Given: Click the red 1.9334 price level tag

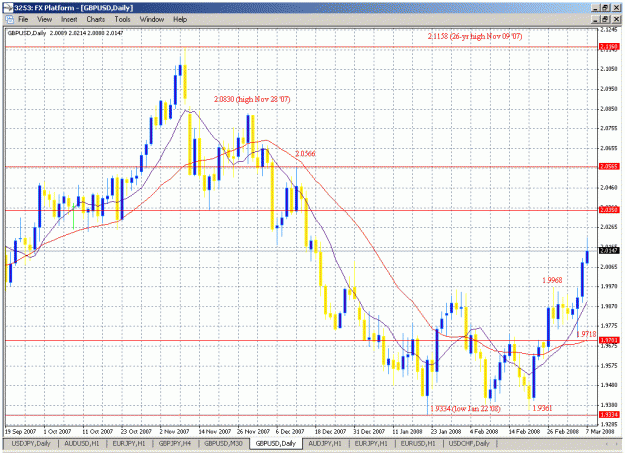Looking at the screenshot, I should point(609,415).
